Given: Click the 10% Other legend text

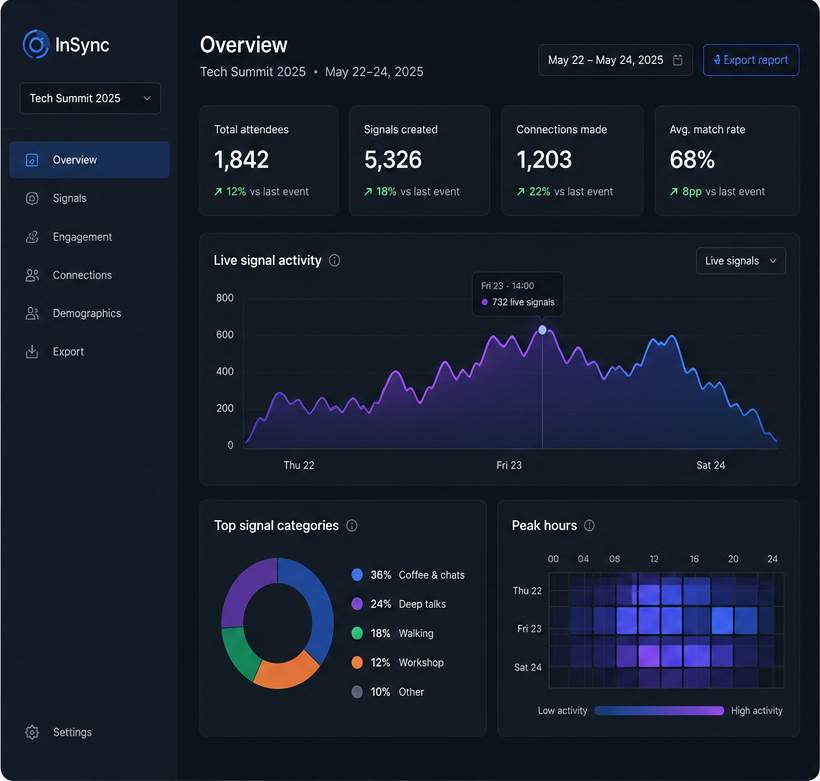Looking at the screenshot, I should (397, 692).
